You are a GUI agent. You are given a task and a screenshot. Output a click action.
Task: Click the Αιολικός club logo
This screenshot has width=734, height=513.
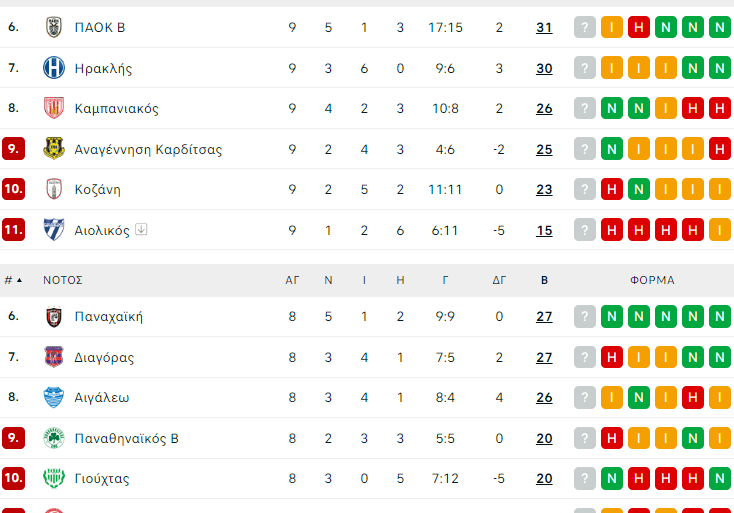(53, 230)
